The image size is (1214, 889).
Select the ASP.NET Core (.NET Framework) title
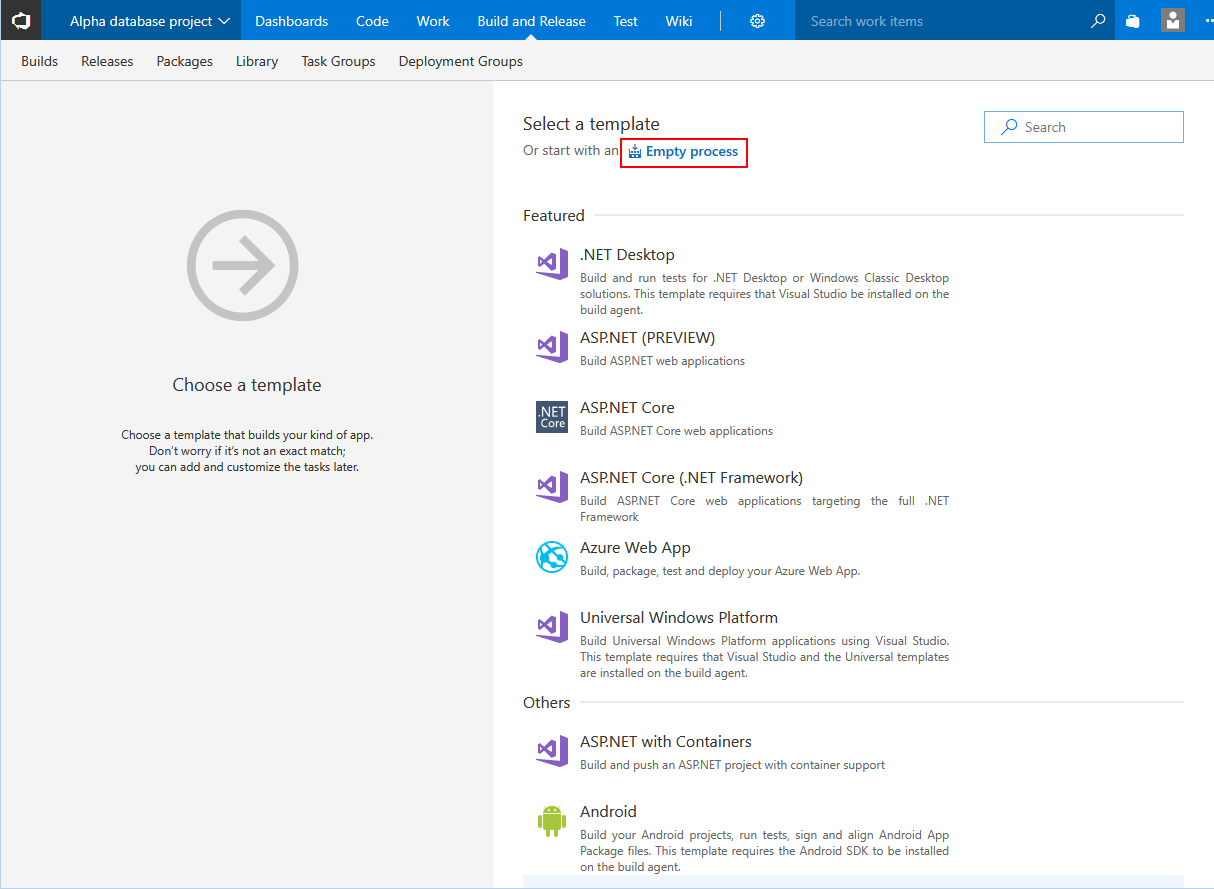click(x=692, y=478)
